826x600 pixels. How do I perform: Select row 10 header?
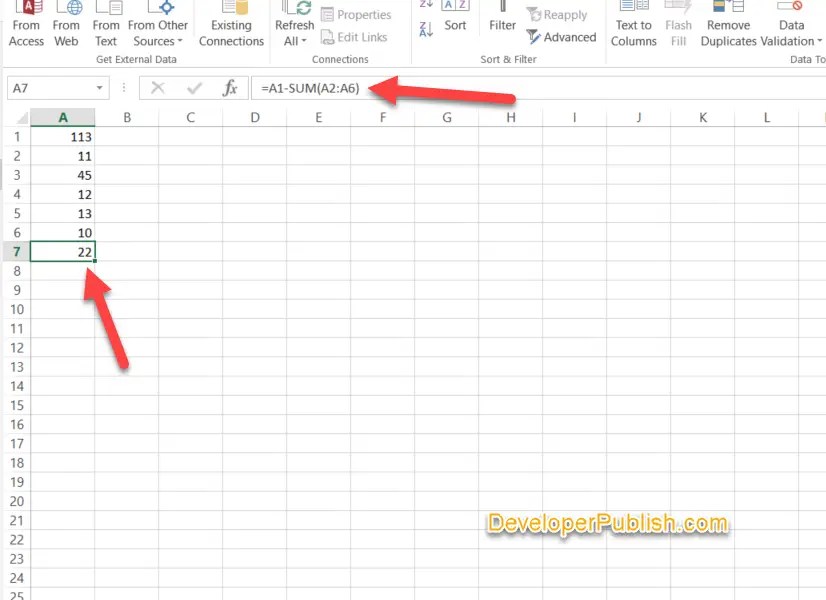(17, 309)
